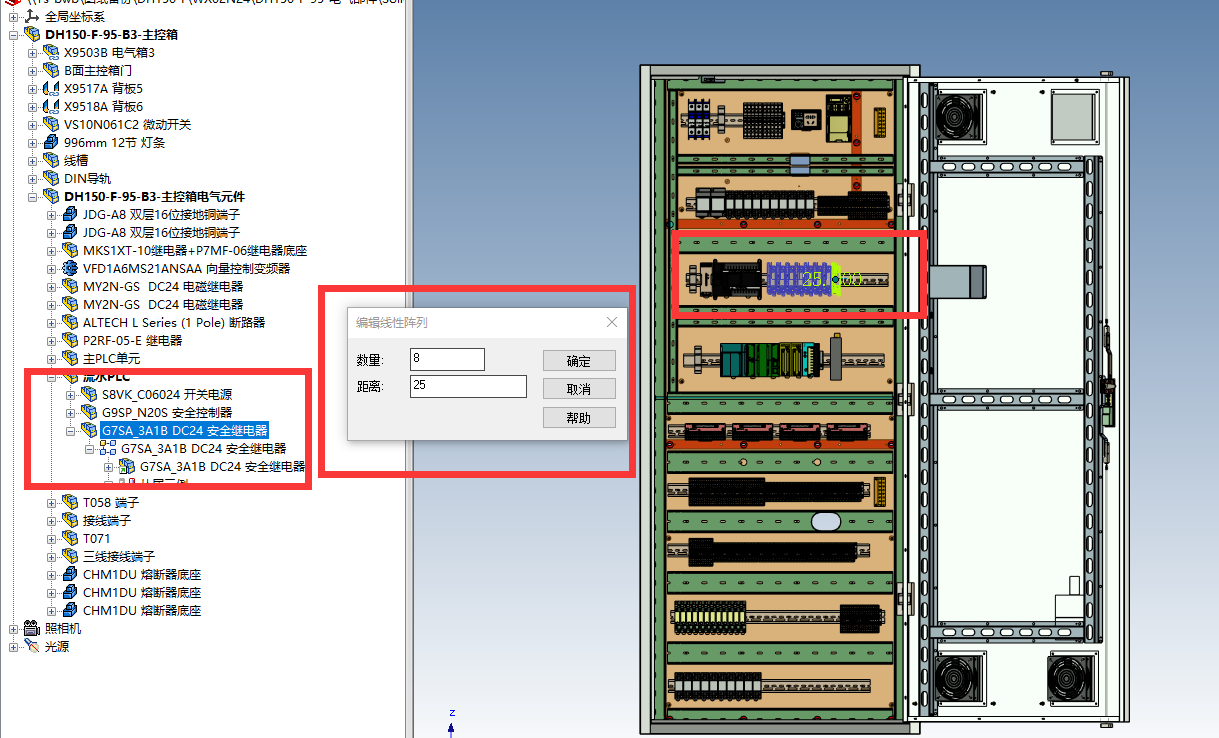The width and height of the screenshot is (1219, 738).
Task: Click the gear icon beside VFD1A6MS21ANSAA 向量控制变频器
Action: [69, 268]
